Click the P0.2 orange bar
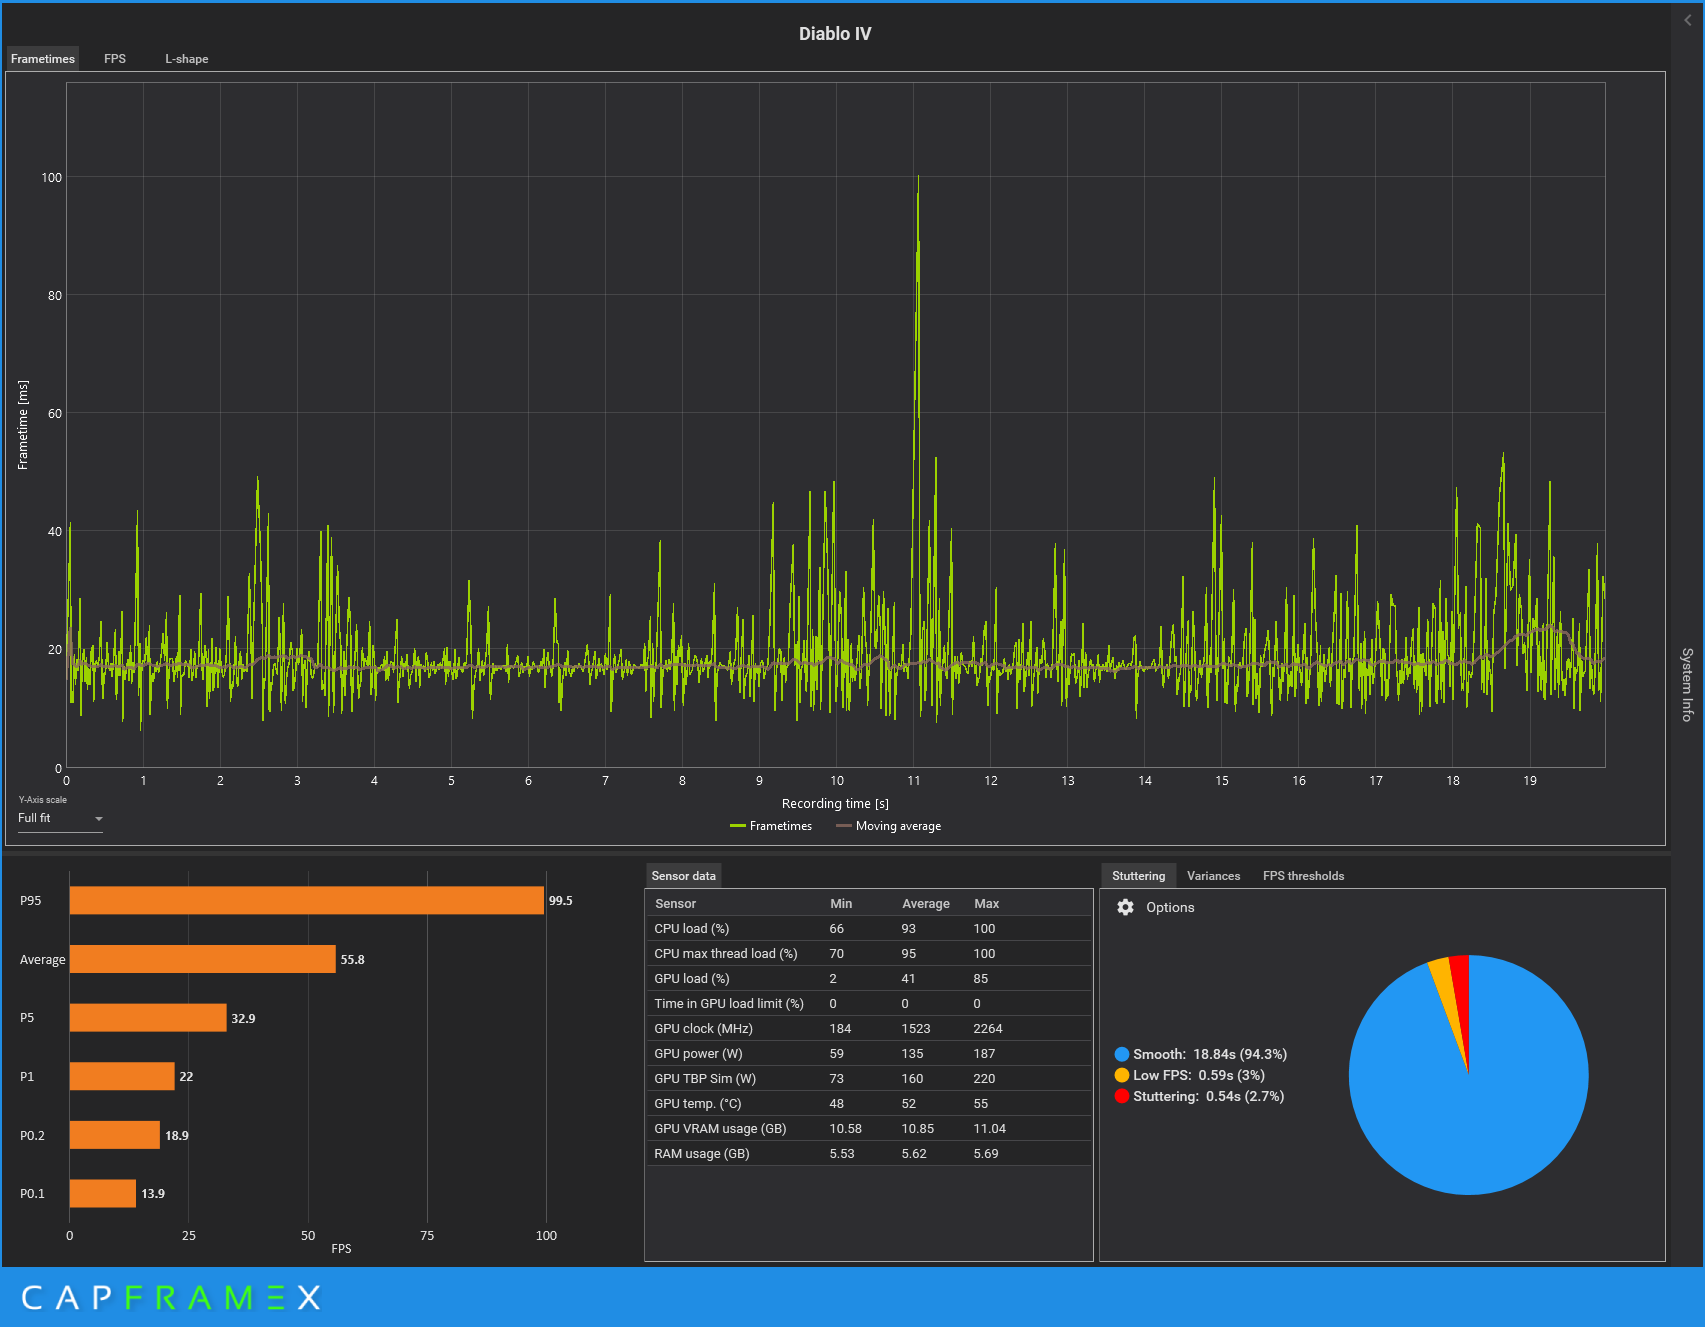This screenshot has width=1705, height=1327. 114,1135
